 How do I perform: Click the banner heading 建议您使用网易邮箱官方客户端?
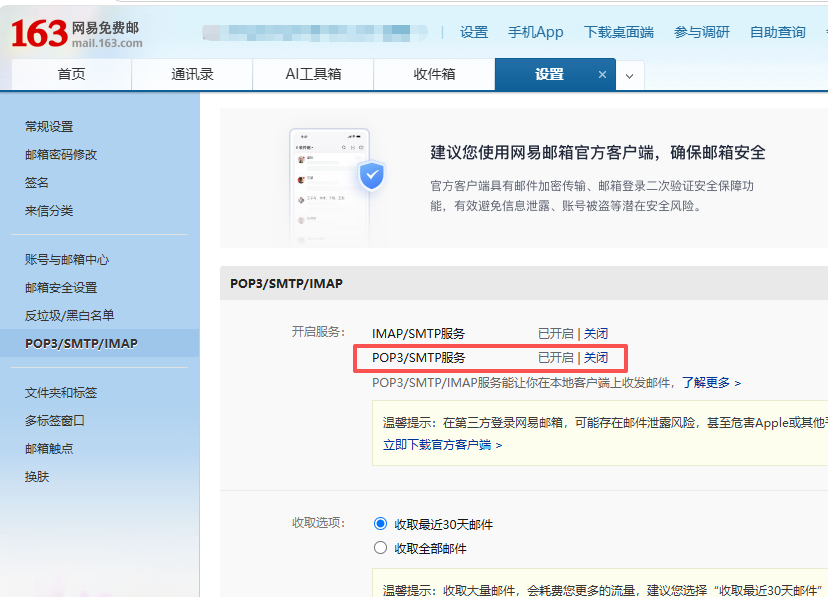[598, 153]
